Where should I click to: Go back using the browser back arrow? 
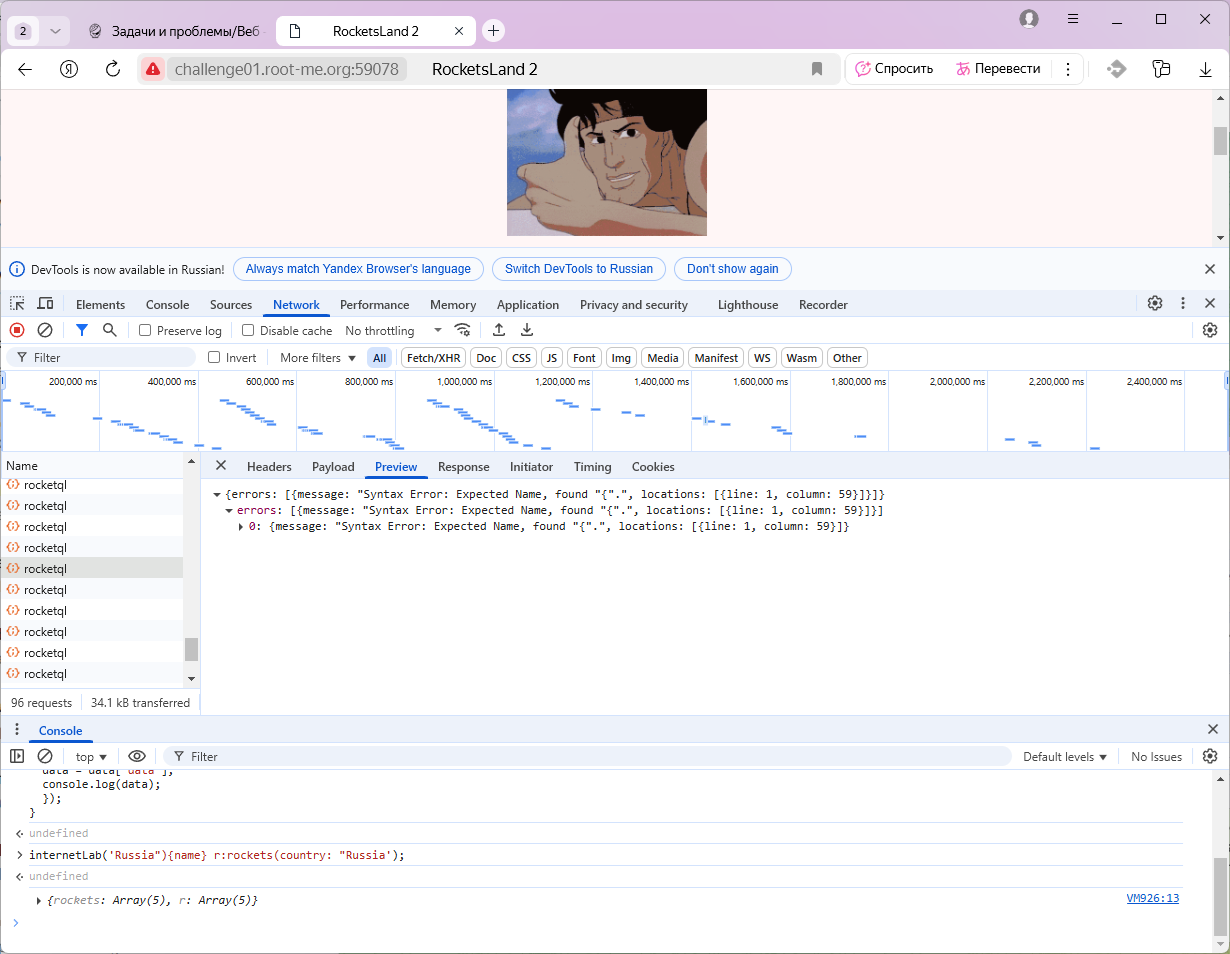click(x=25, y=69)
